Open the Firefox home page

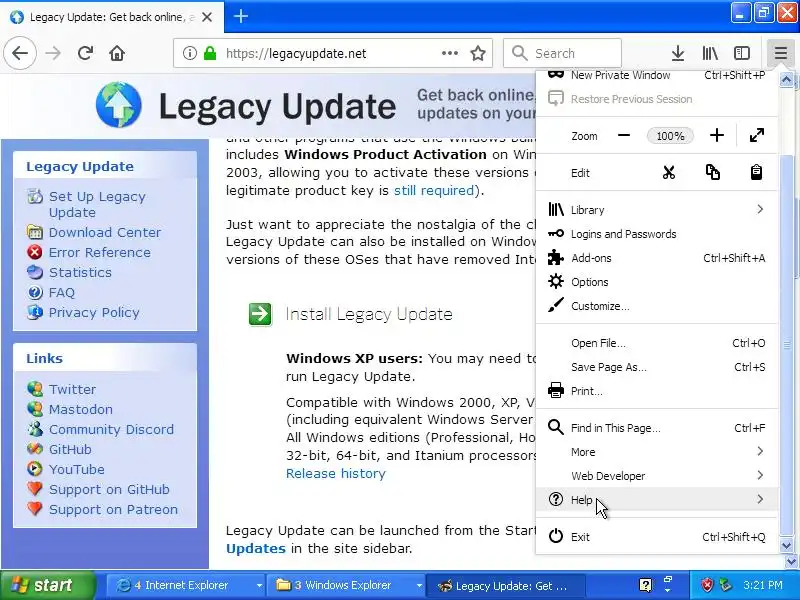click(x=117, y=53)
